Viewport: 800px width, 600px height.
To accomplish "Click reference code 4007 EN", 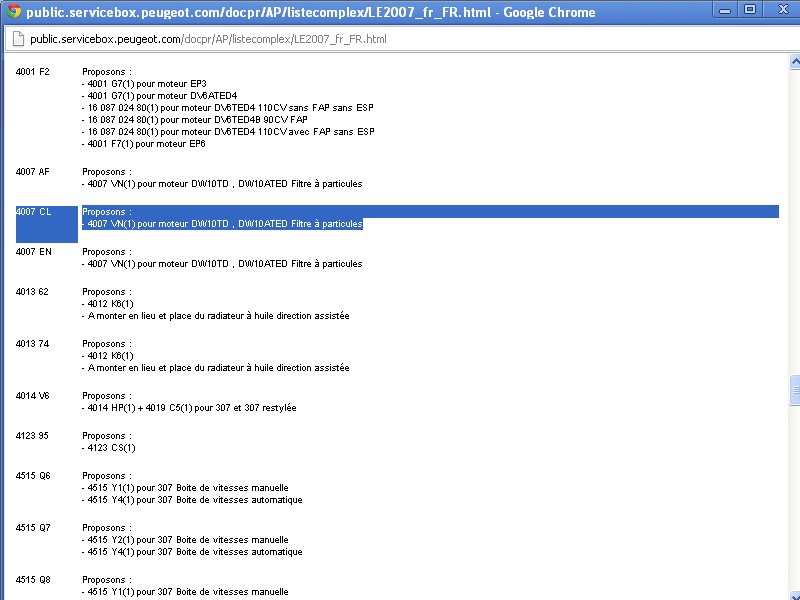I will [34, 252].
